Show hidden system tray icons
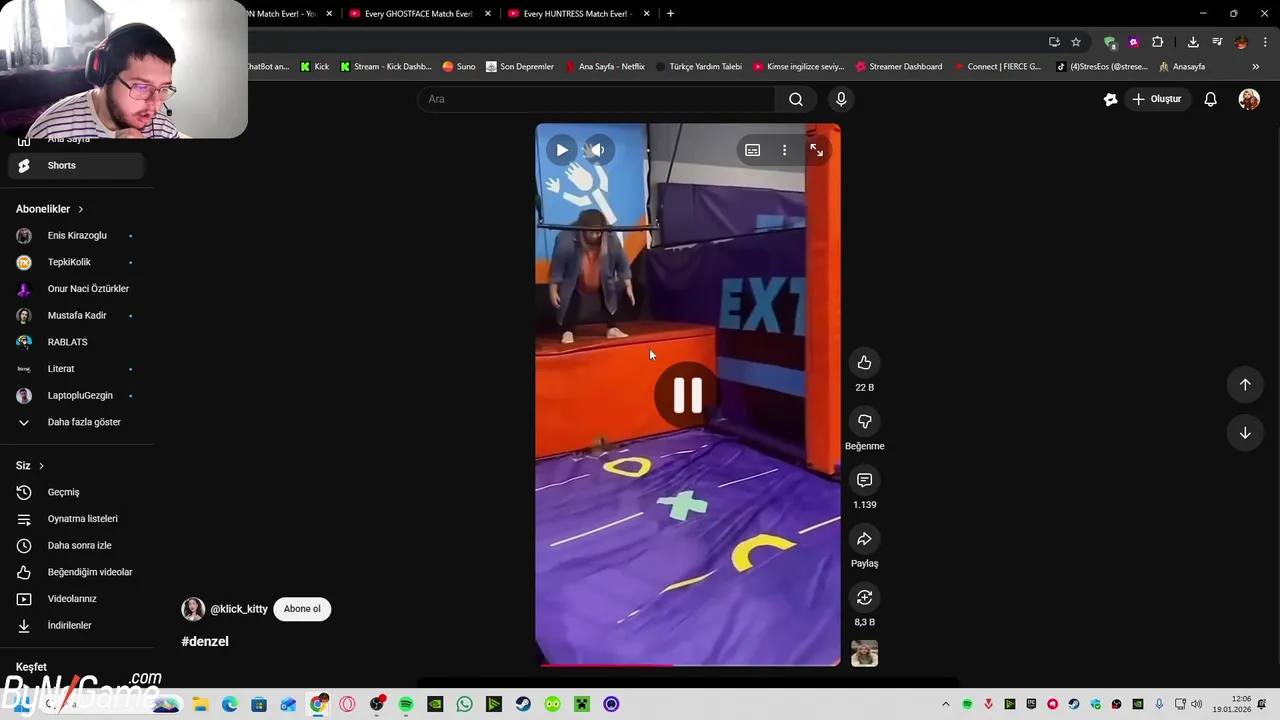The width and height of the screenshot is (1280, 720). [946, 704]
